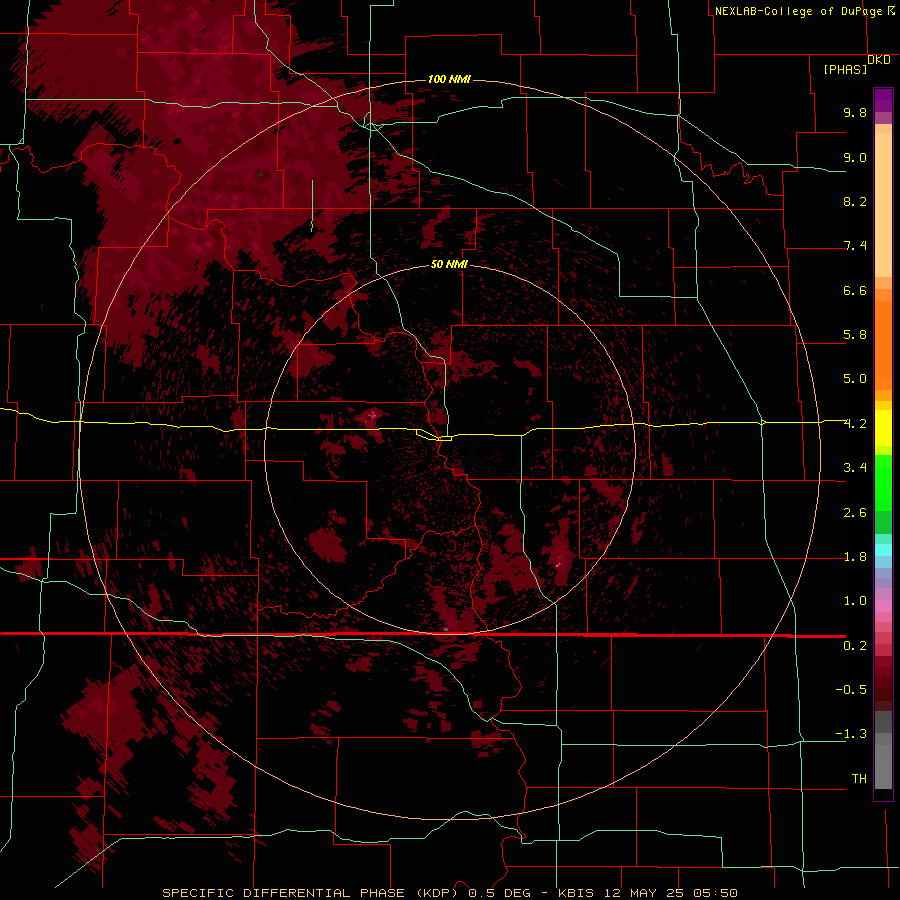Click the 9.0 scale label
This screenshot has width=900, height=900.
[855, 157]
